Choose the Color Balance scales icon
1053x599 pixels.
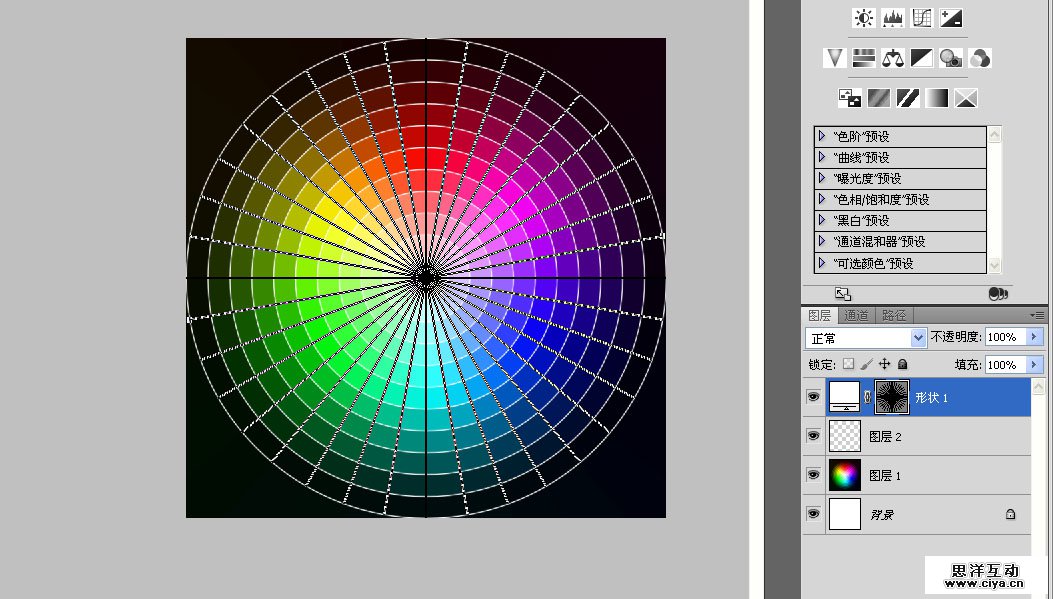[x=892, y=58]
